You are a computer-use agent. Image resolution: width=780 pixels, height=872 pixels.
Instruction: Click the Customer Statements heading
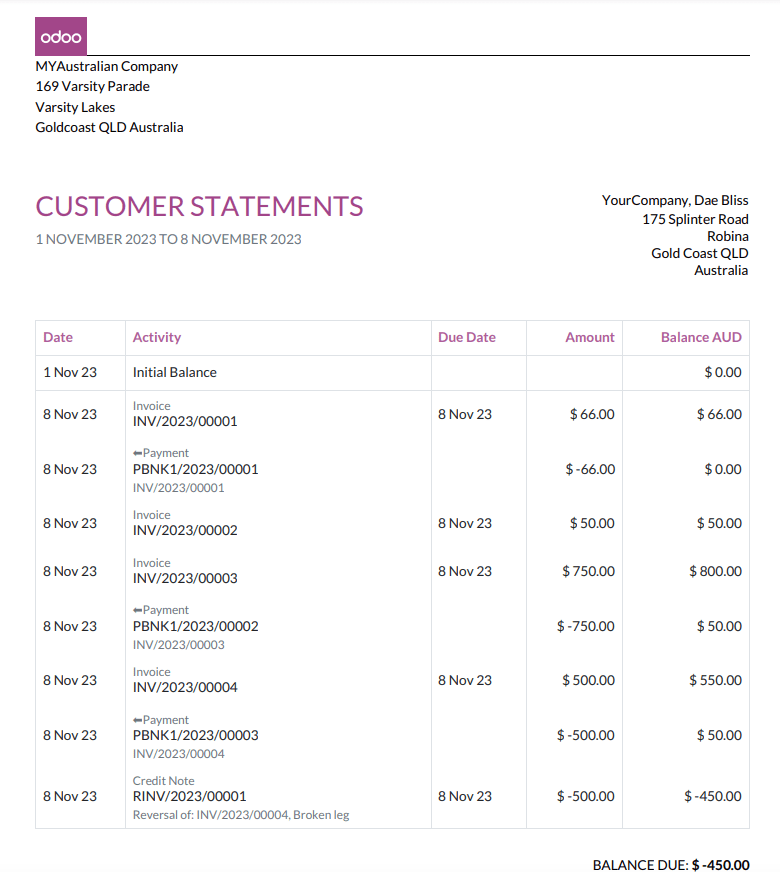pos(200,207)
